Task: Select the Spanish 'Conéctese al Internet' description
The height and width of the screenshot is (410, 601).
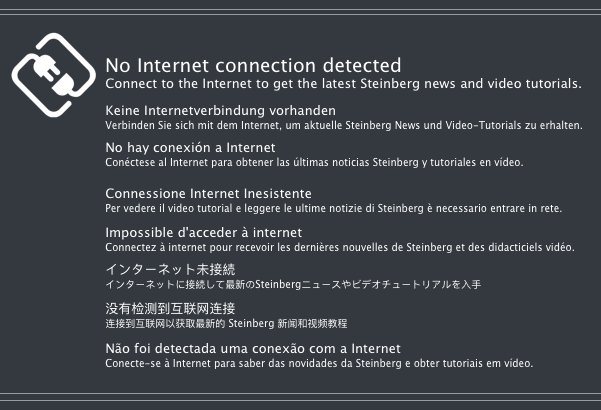Action: click(314, 162)
